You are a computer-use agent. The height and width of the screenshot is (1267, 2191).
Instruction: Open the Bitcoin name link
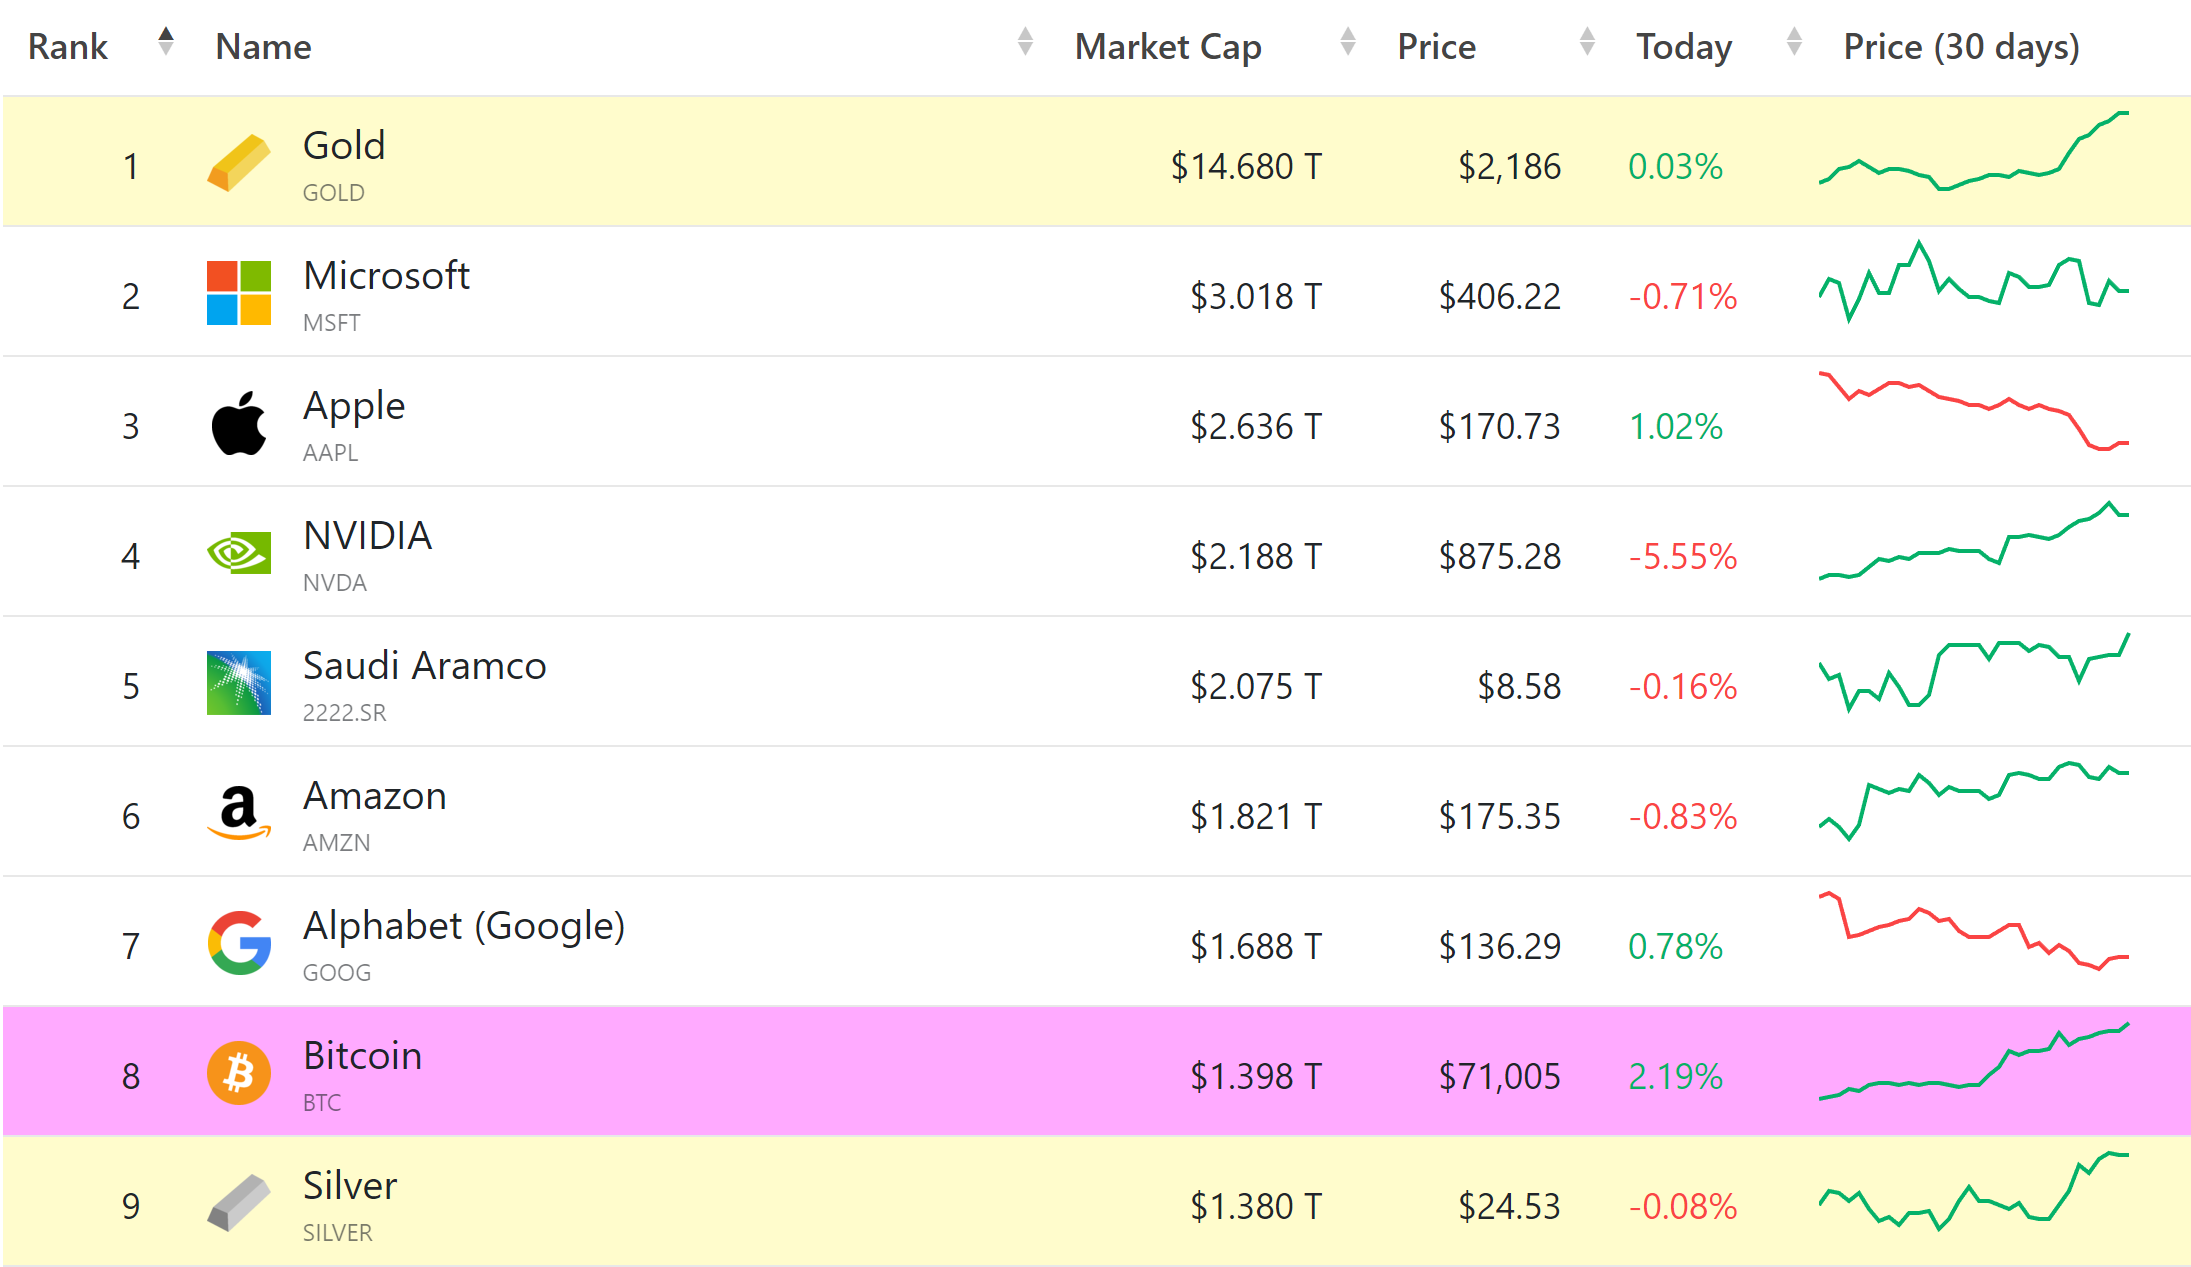tap(362, 1056)
